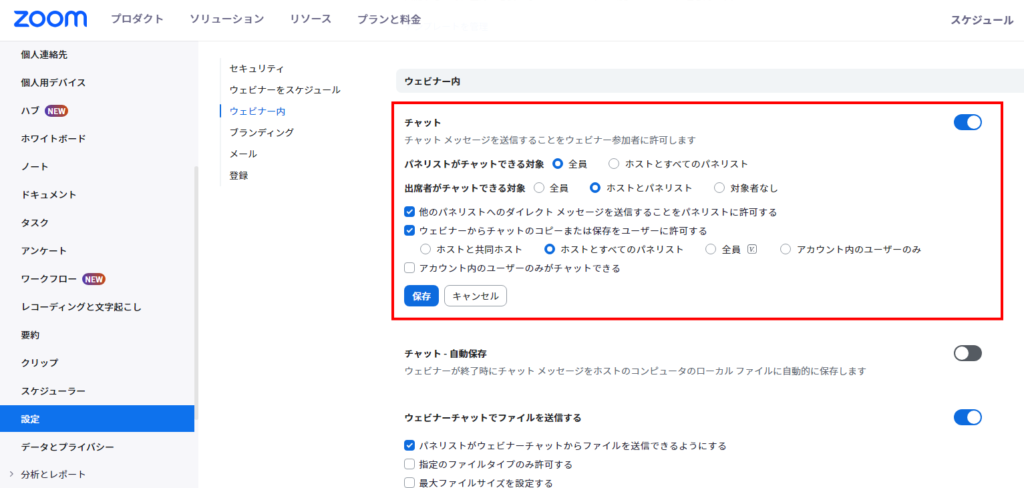Click the NEW badge beside ワークフロー

pyautogui.click(x=94, y=279)
